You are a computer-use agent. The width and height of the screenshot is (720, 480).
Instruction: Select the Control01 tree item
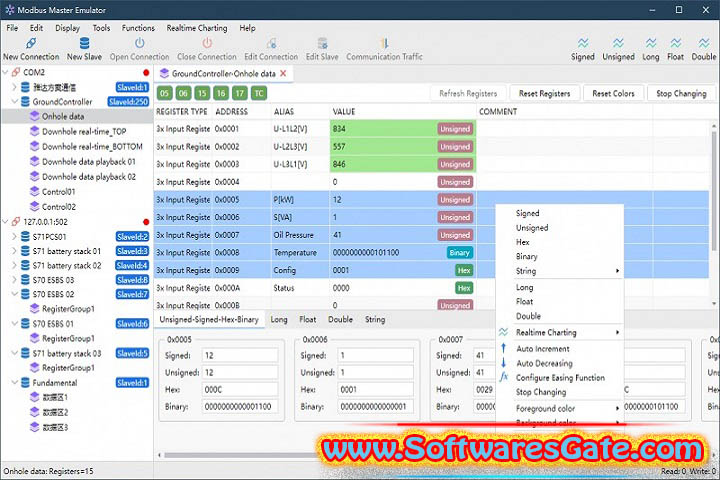(59, 192)
